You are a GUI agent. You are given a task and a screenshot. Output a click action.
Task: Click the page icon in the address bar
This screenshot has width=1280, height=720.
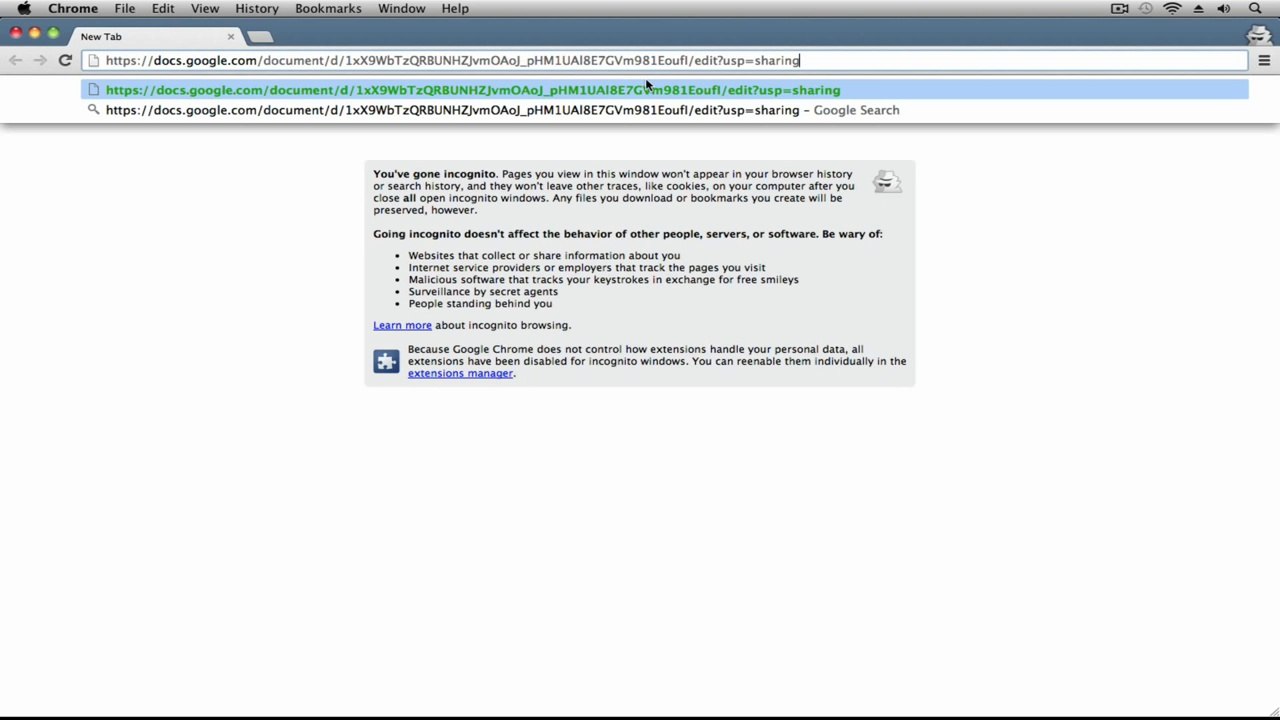(93, 61)
